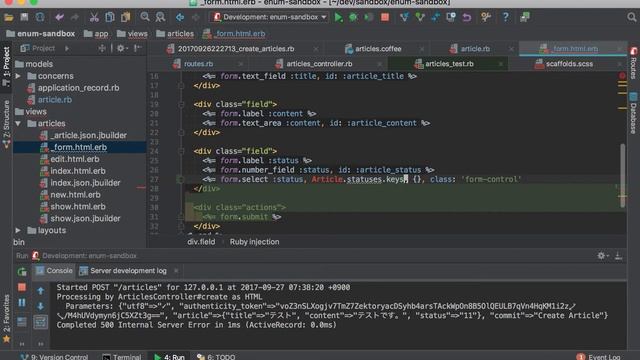Open the scaffolds.scss tab
Image resolution: width=640 pixels, height=360 pixels.
569,64
